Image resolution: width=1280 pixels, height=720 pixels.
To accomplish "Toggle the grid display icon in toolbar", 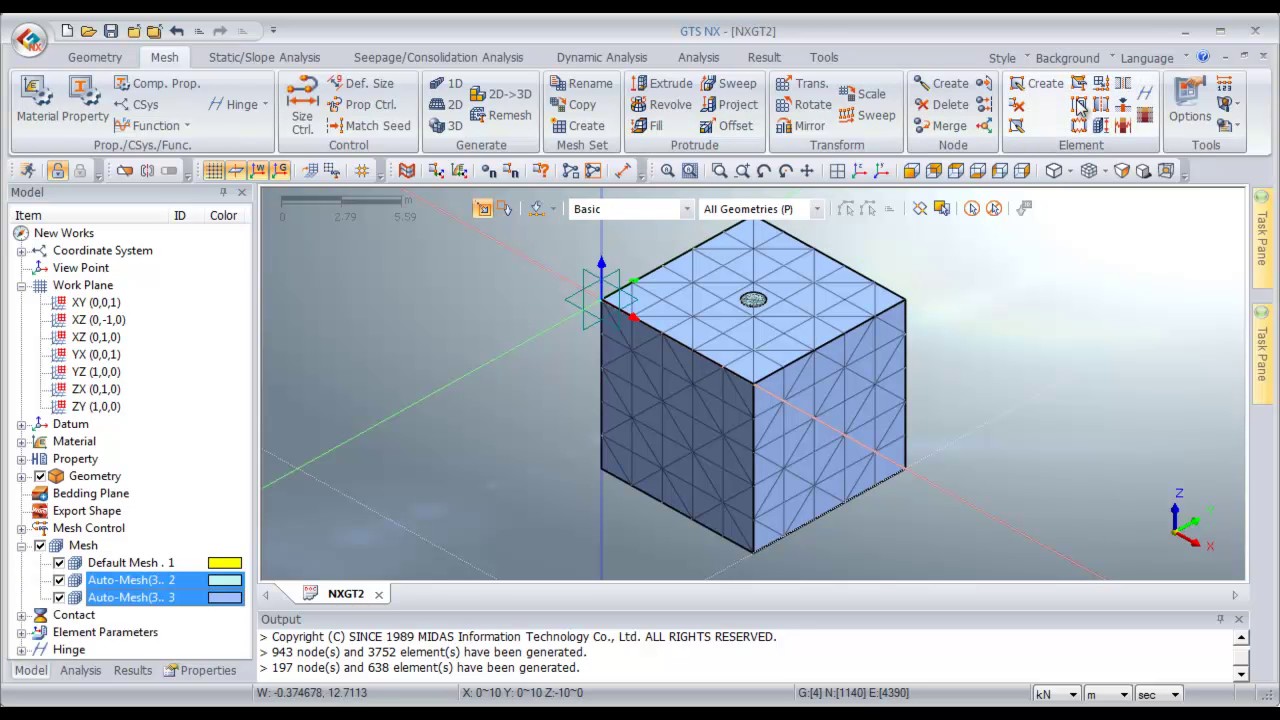I will tap(214, 171).
